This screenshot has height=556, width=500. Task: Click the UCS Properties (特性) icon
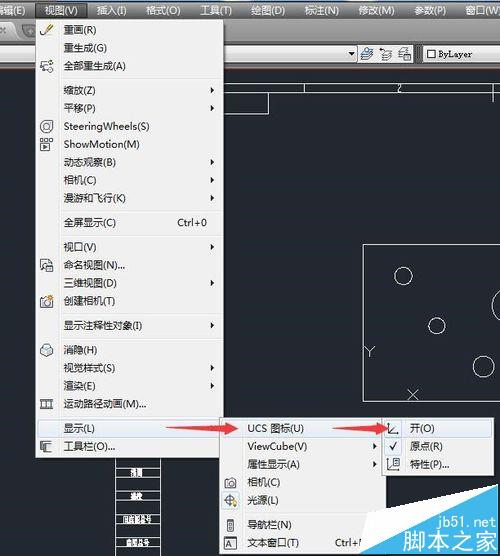pos(393,464)
